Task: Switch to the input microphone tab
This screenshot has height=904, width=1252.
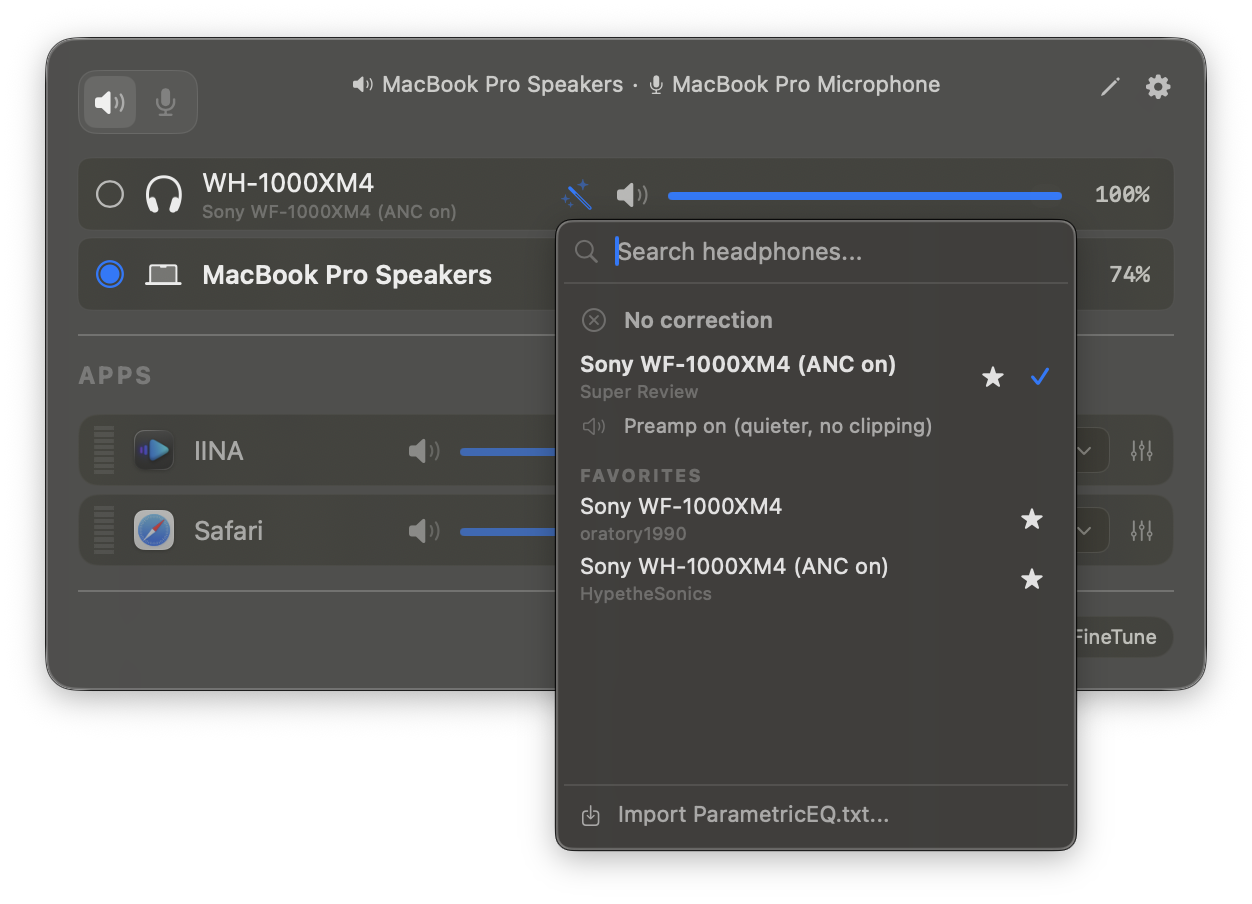Action: click(x=166, y=102)
